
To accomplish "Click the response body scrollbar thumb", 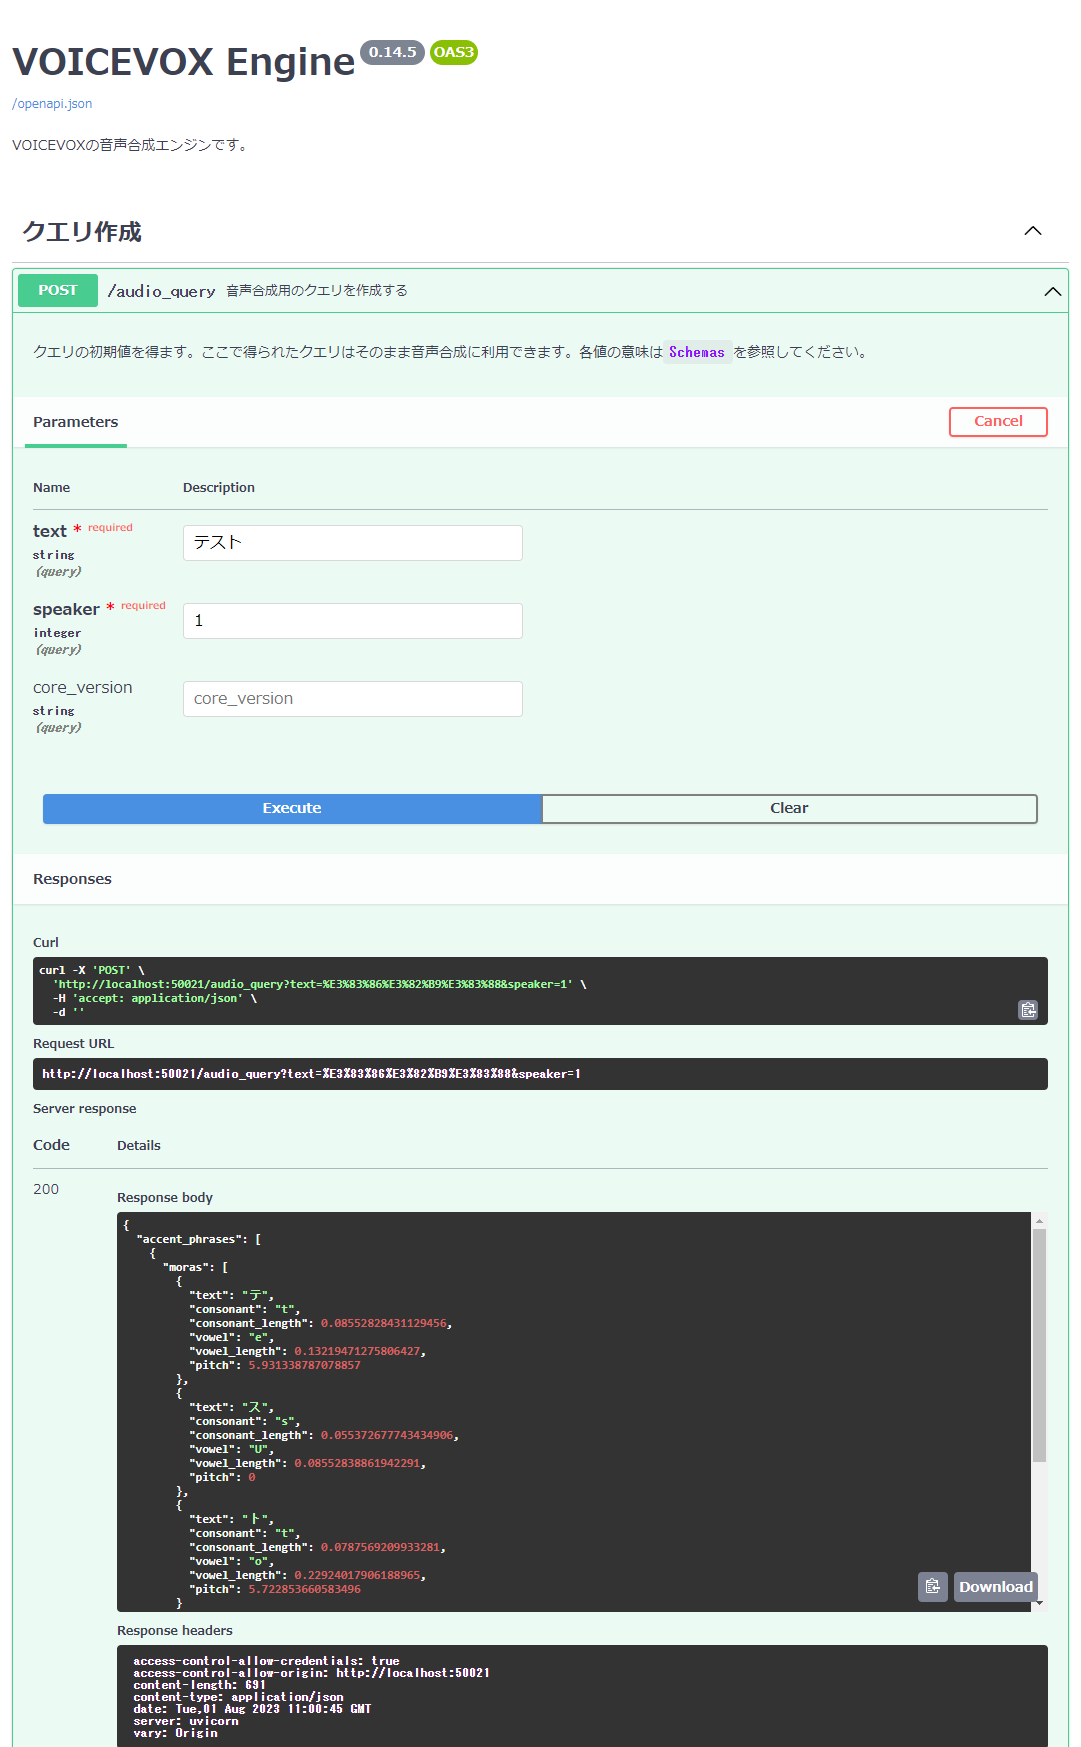I will (1039, 1345).
